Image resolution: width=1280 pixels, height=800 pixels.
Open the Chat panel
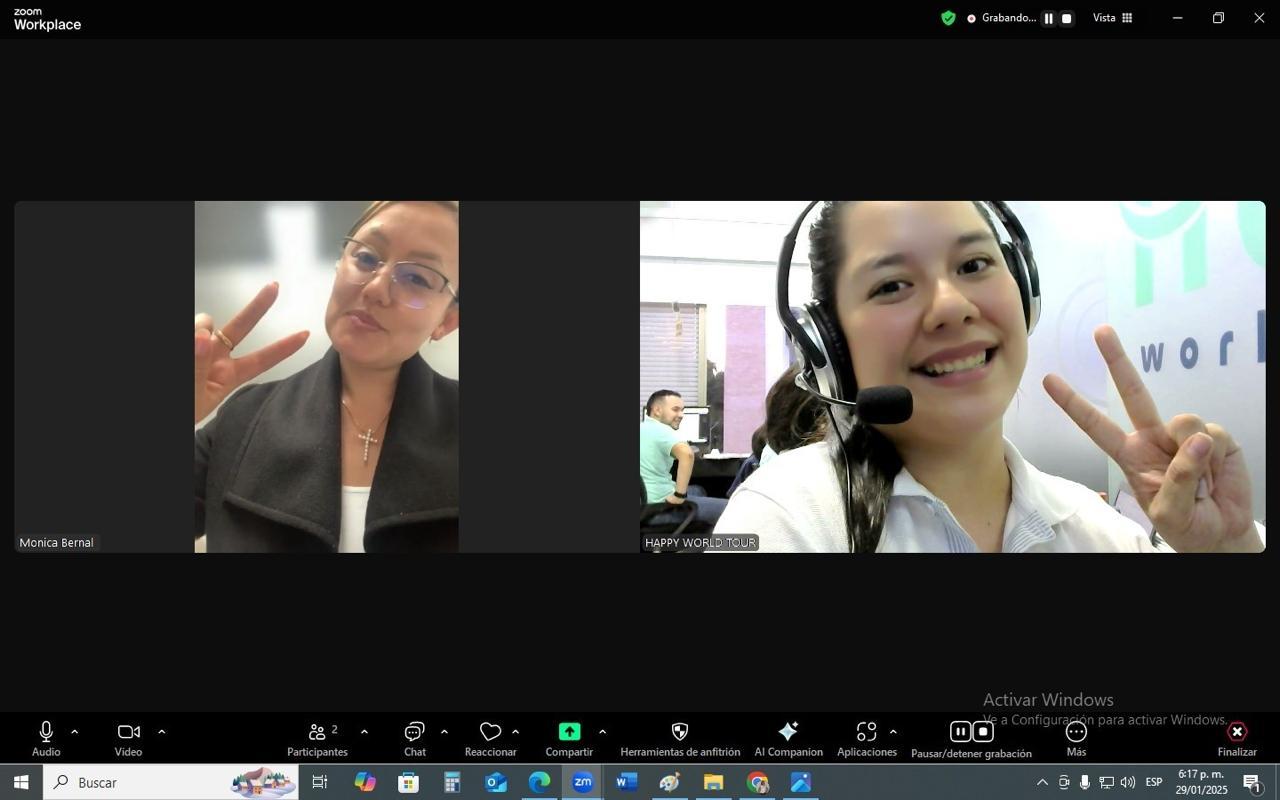click(414, 739)
